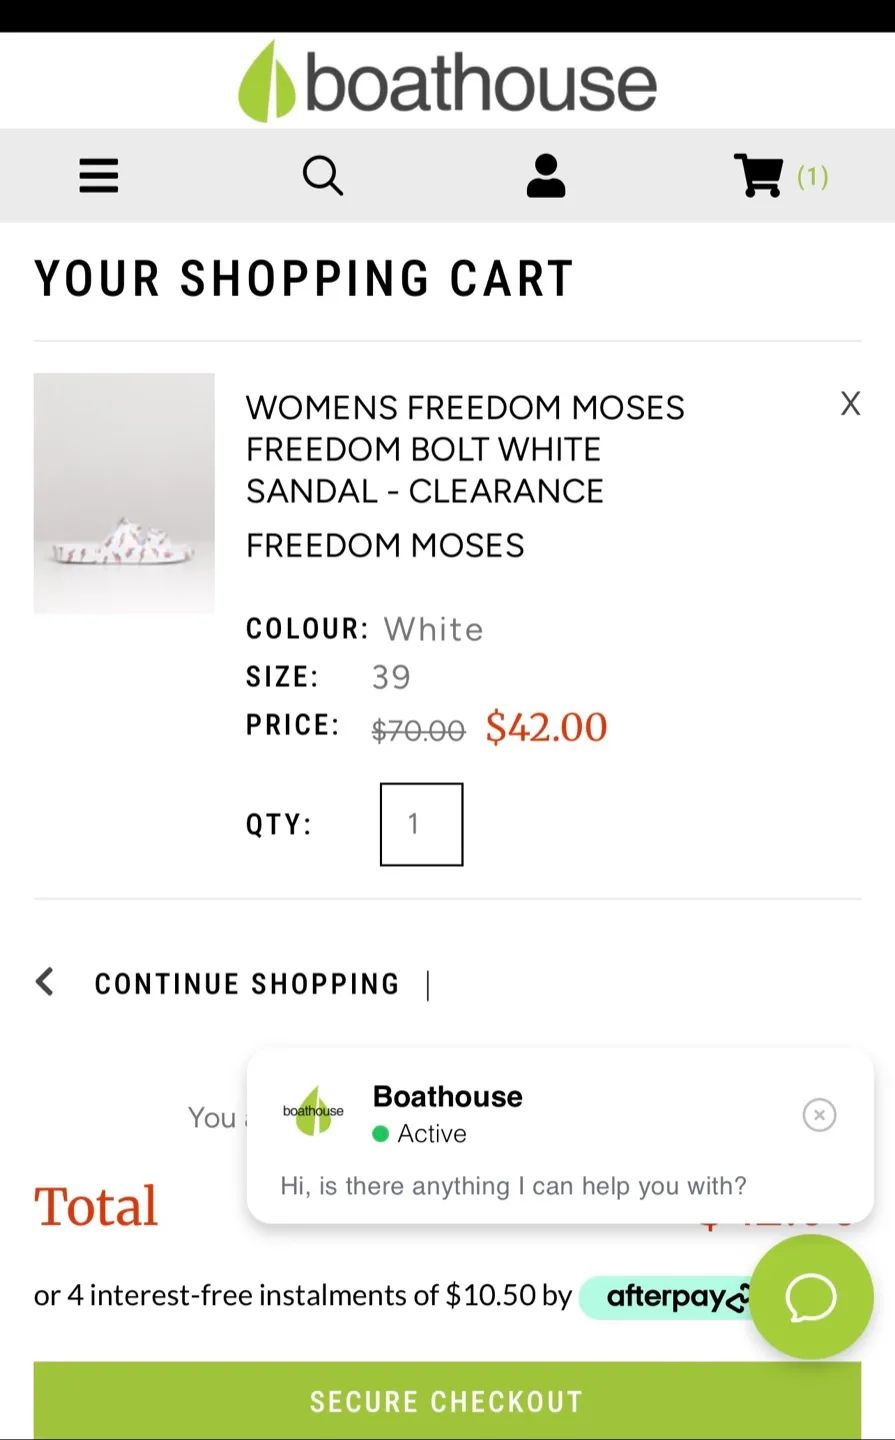Open the shopping cart icon
Image resolution: width=895 pixels, height=1440 pixels.
tap(758, 176)
